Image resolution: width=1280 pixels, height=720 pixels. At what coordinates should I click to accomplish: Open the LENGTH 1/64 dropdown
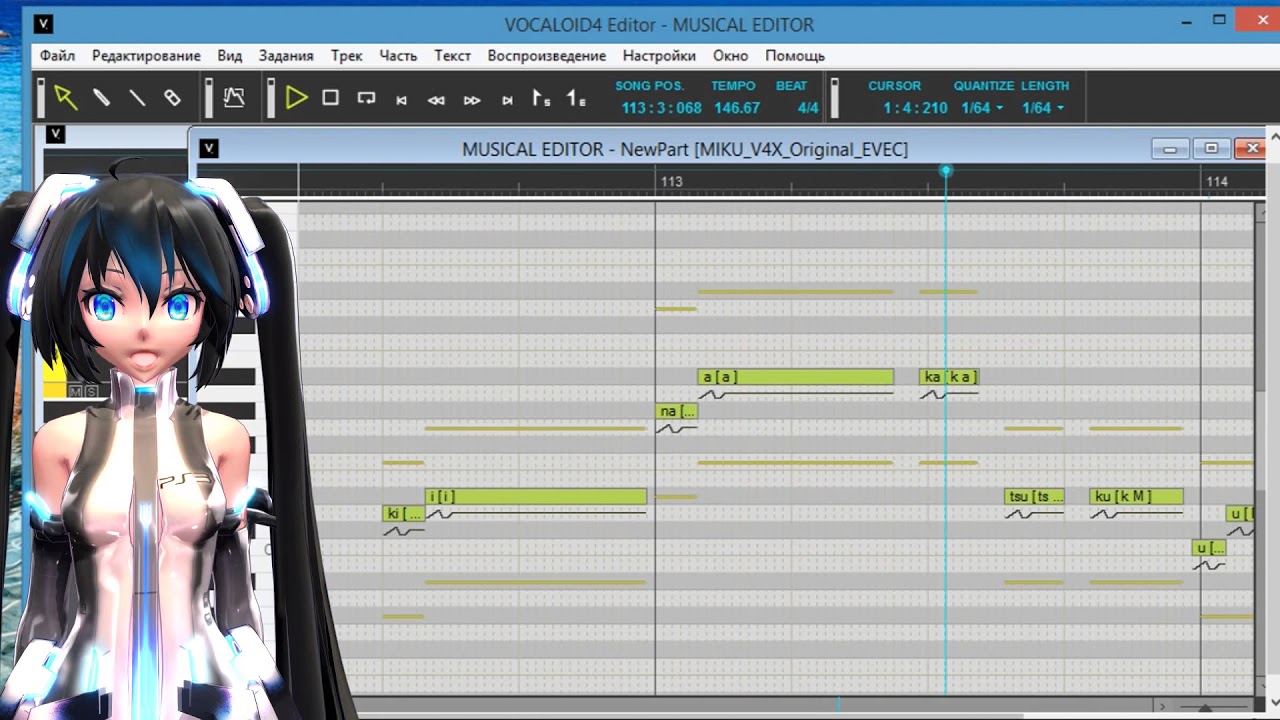click(x=1043, y=108)
